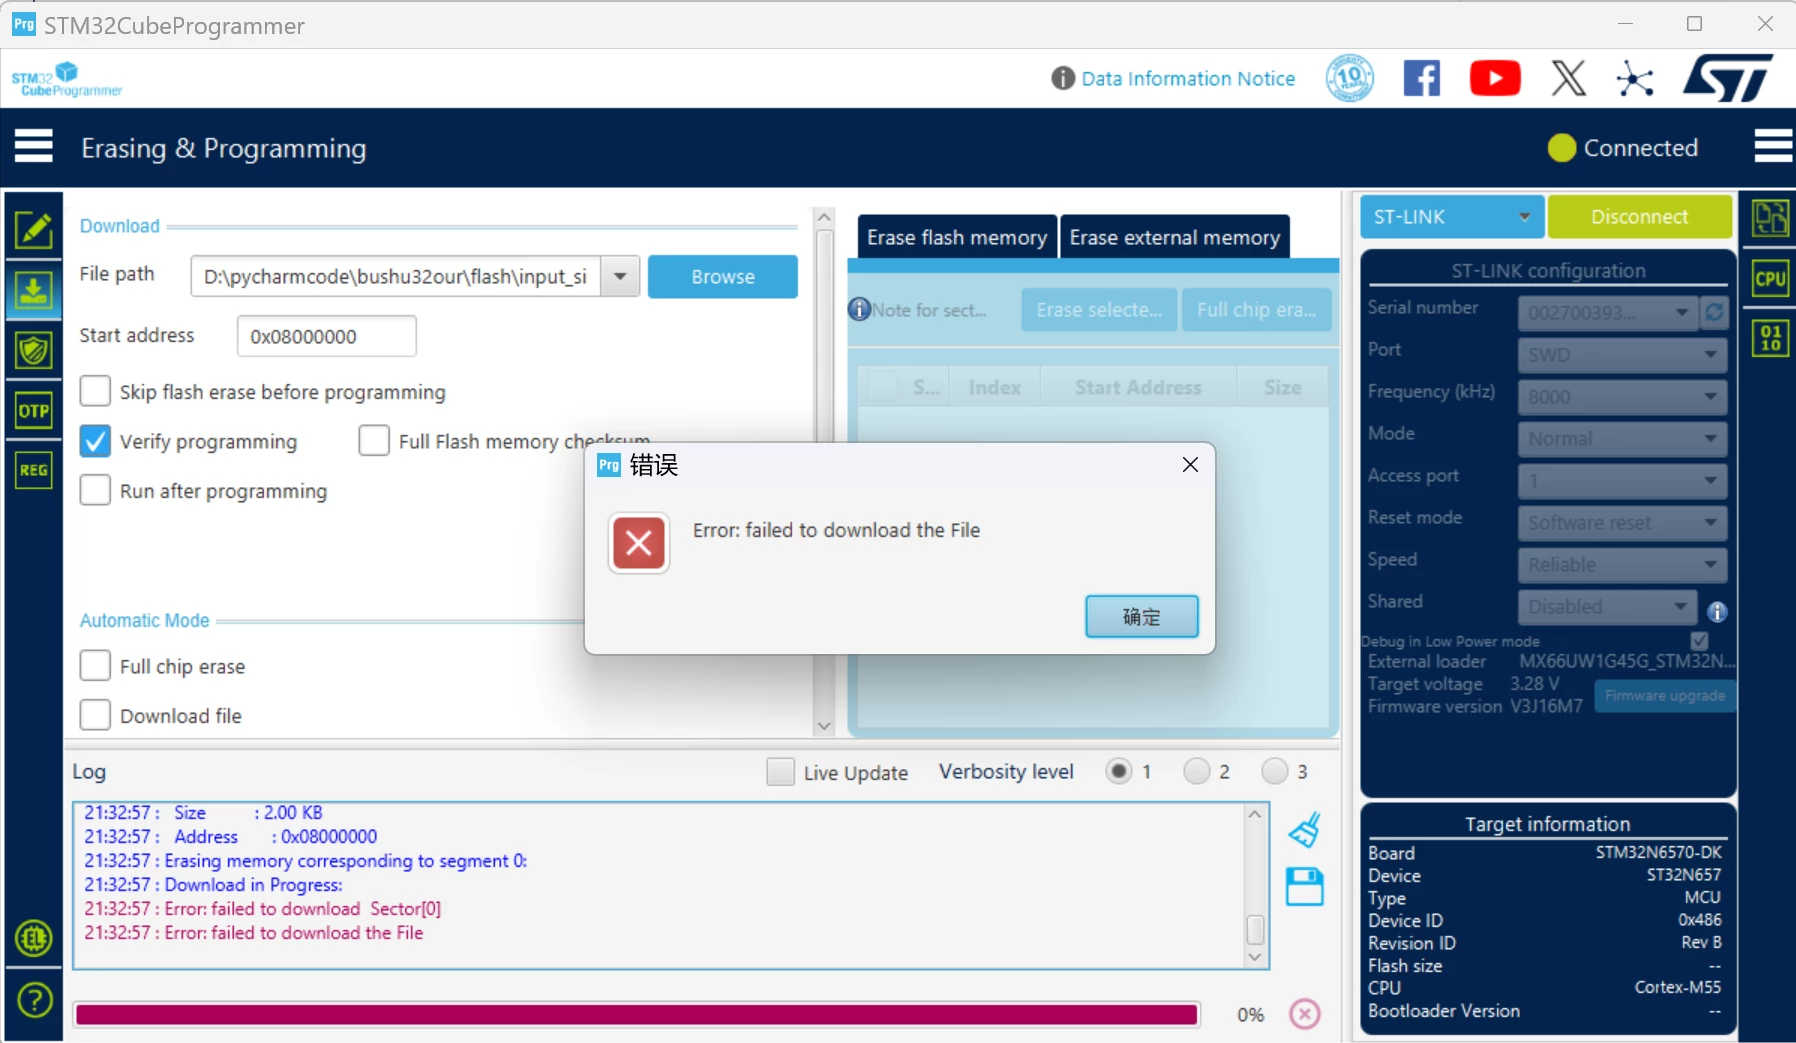Open the Facebook icon in header

coord(1422,78)
